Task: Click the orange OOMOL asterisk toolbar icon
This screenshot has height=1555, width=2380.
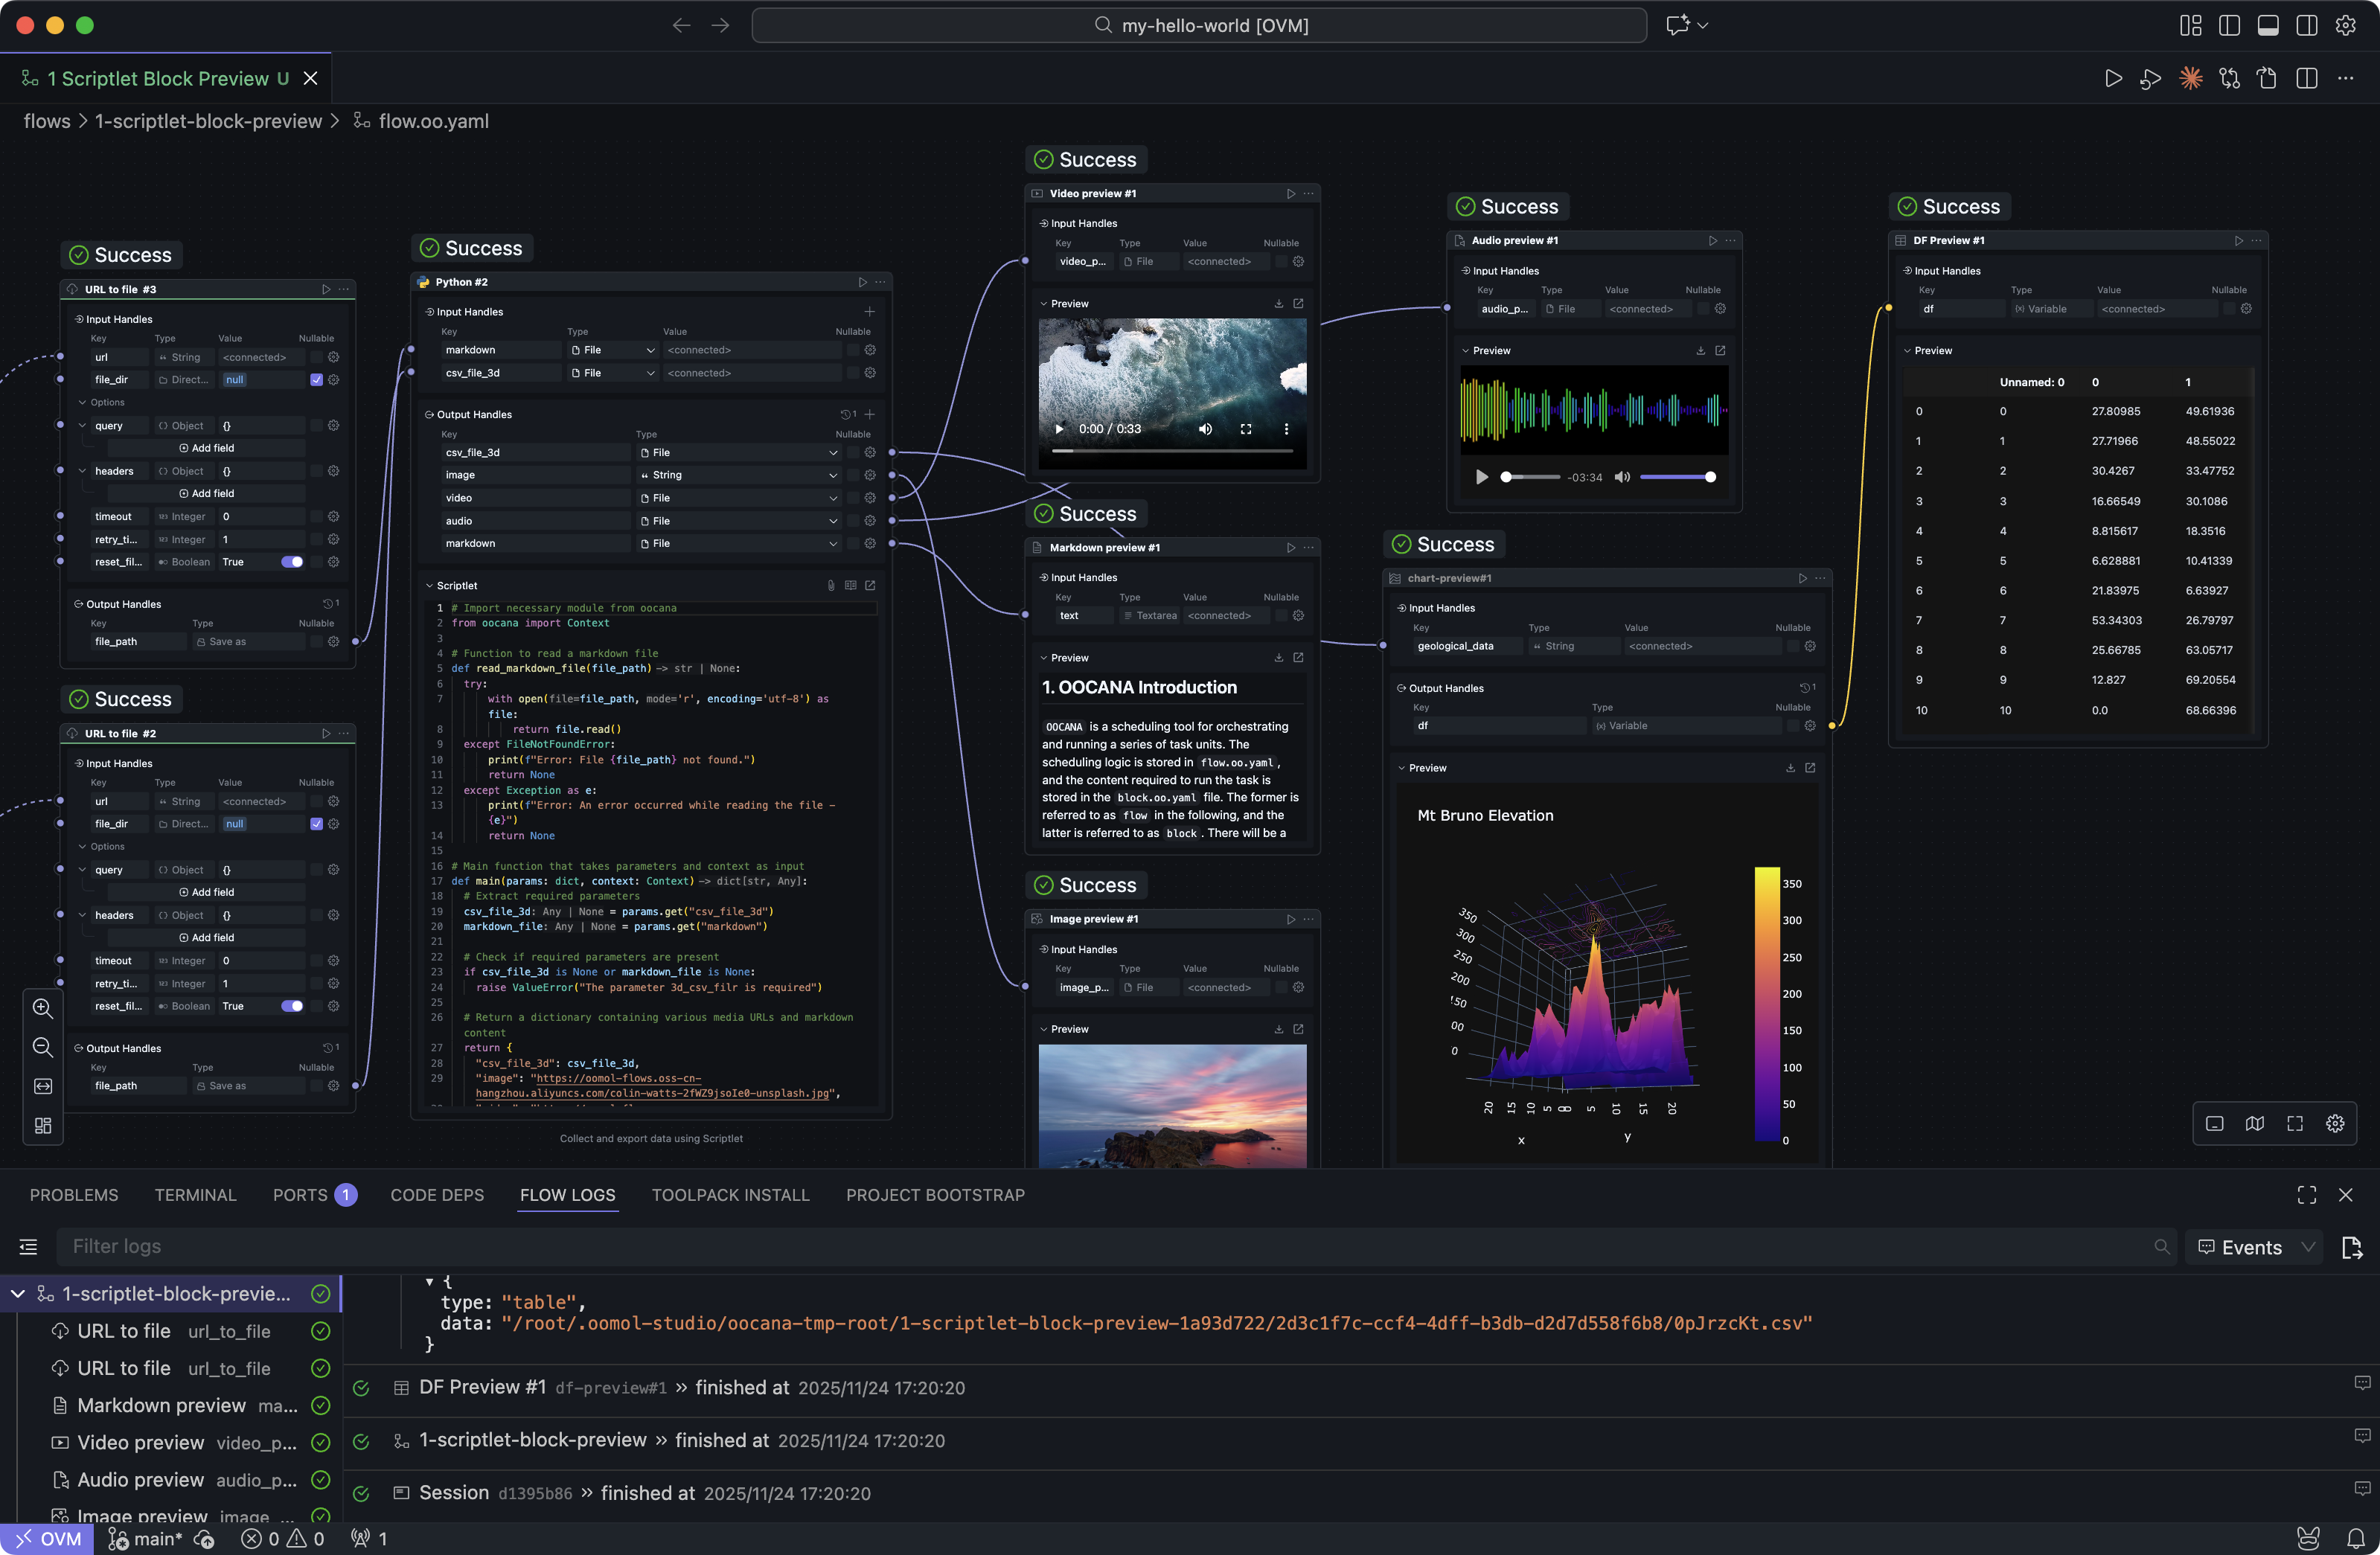Action: coord(2191,78)
